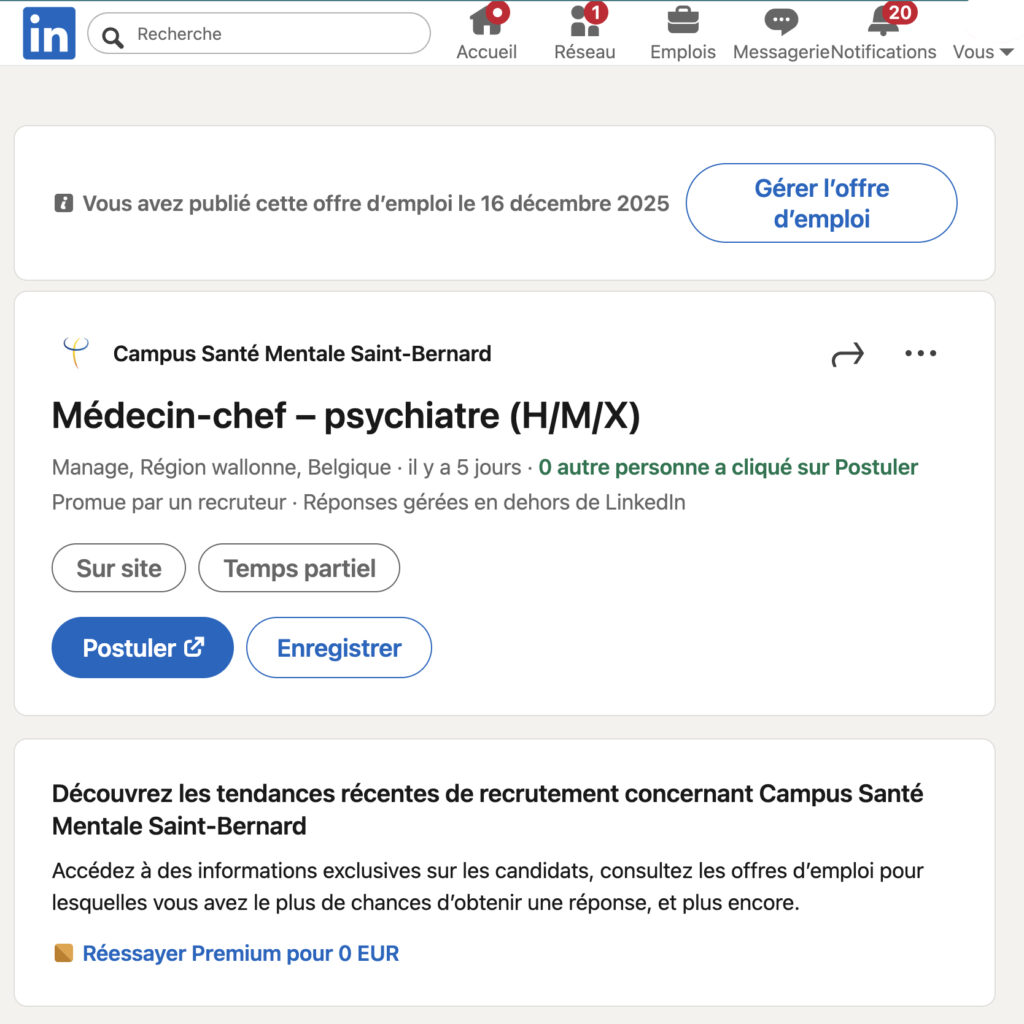Open Notifications bell icon
This screenshot has height=1024, width=1024.
coord(883,20)
